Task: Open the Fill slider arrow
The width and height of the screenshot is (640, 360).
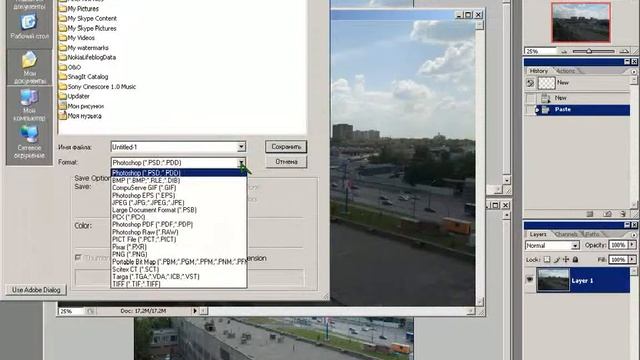Action: coord(632,260)
